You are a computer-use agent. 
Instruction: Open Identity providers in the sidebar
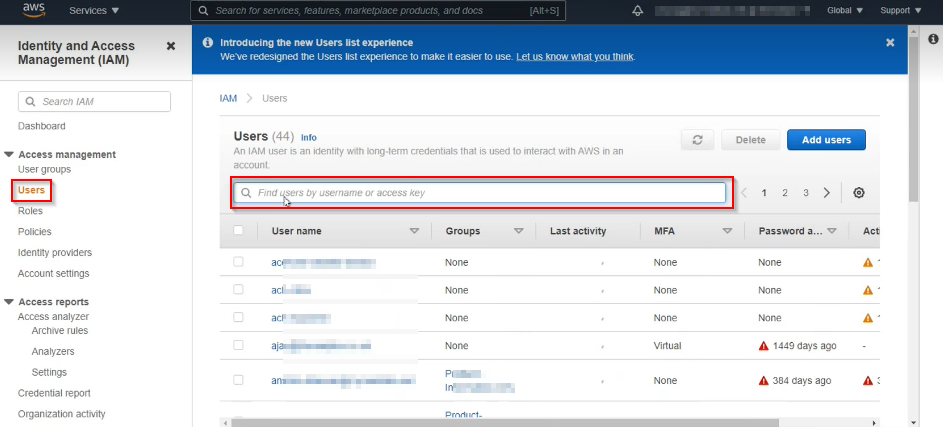(55, 253)
